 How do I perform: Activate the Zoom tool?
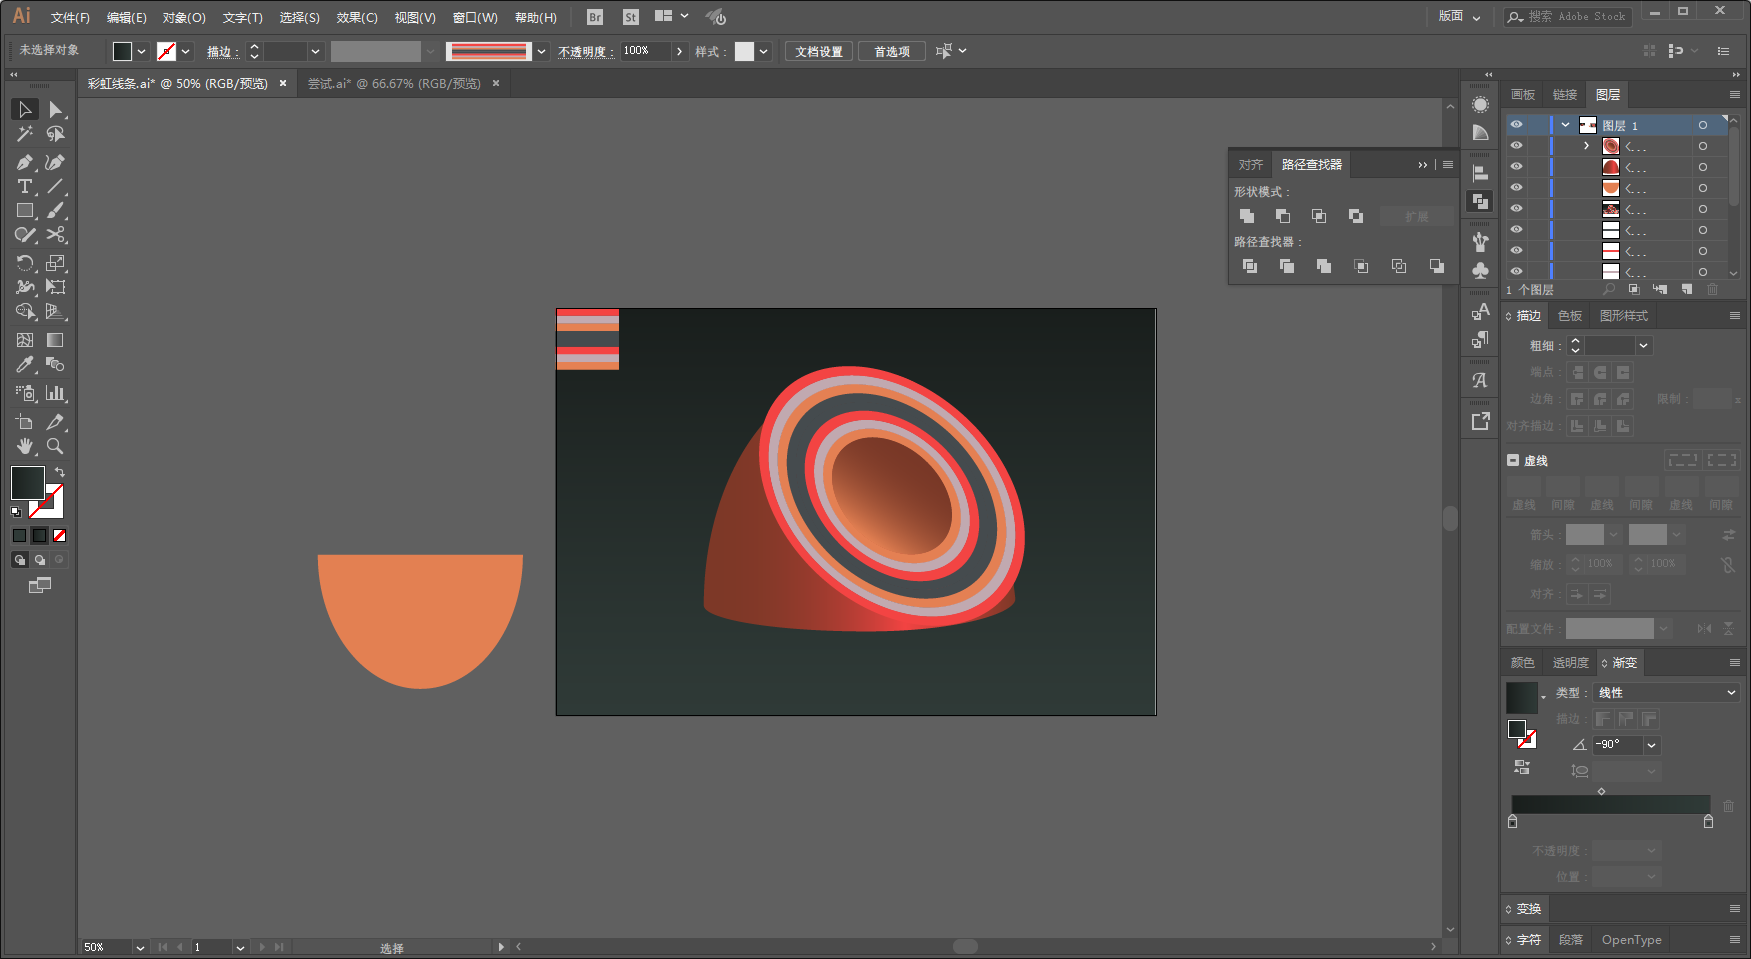point(56,446)
